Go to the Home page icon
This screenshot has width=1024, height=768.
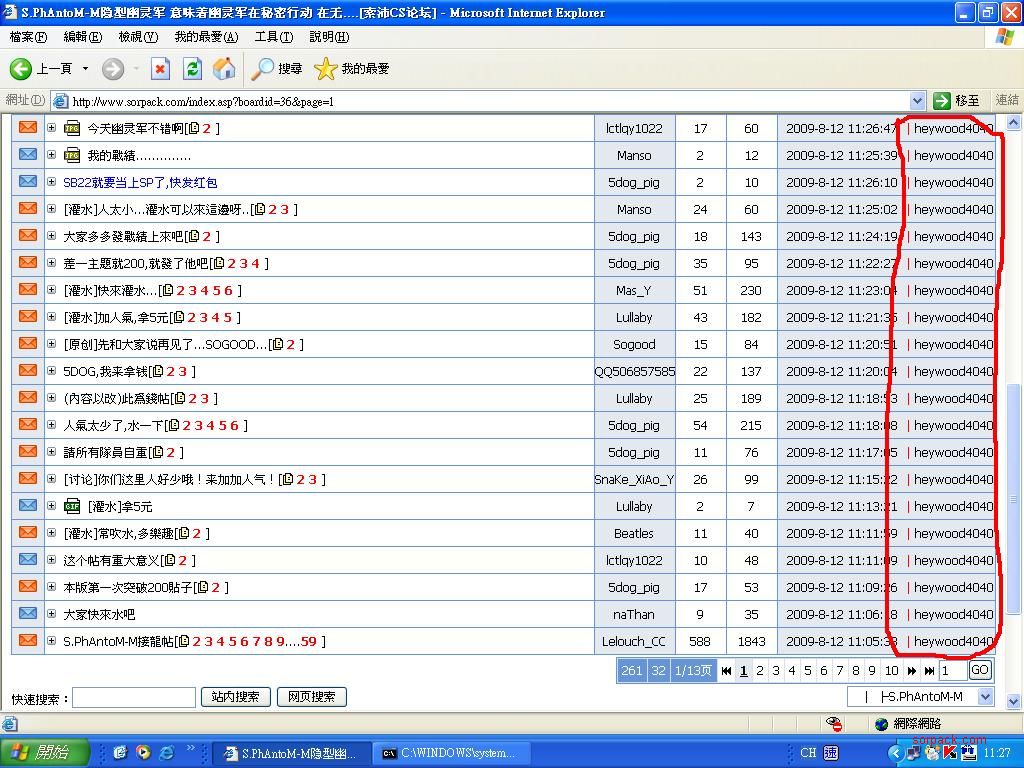click(x=225, y=68)
